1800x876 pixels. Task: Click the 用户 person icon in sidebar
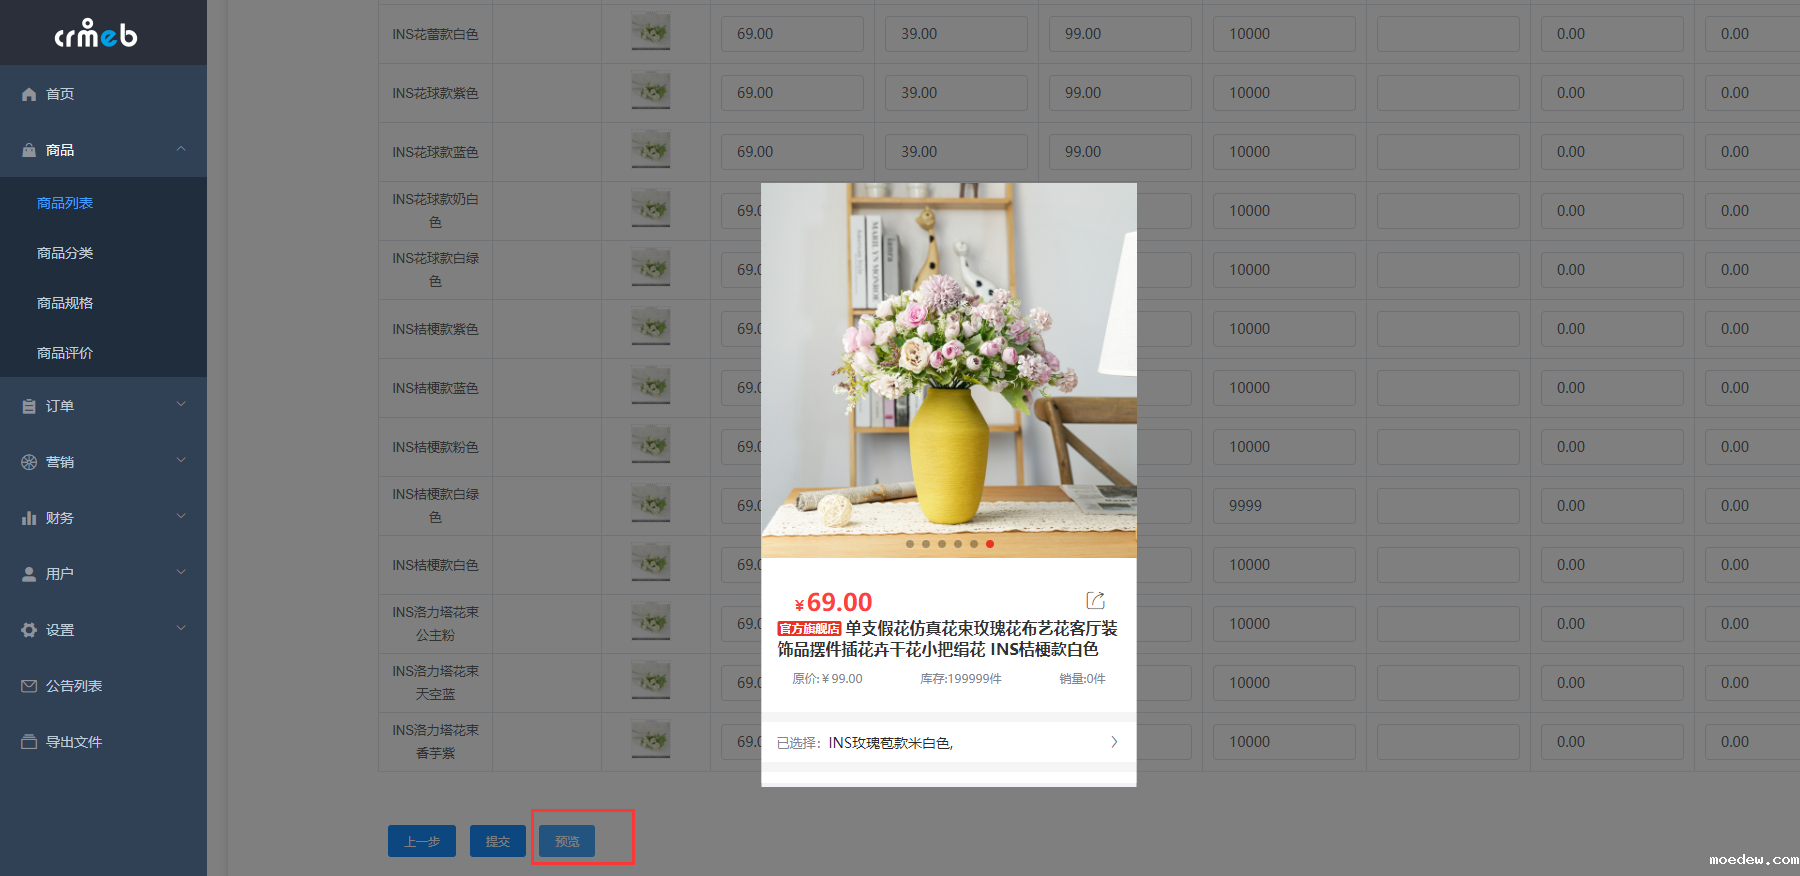29,574
